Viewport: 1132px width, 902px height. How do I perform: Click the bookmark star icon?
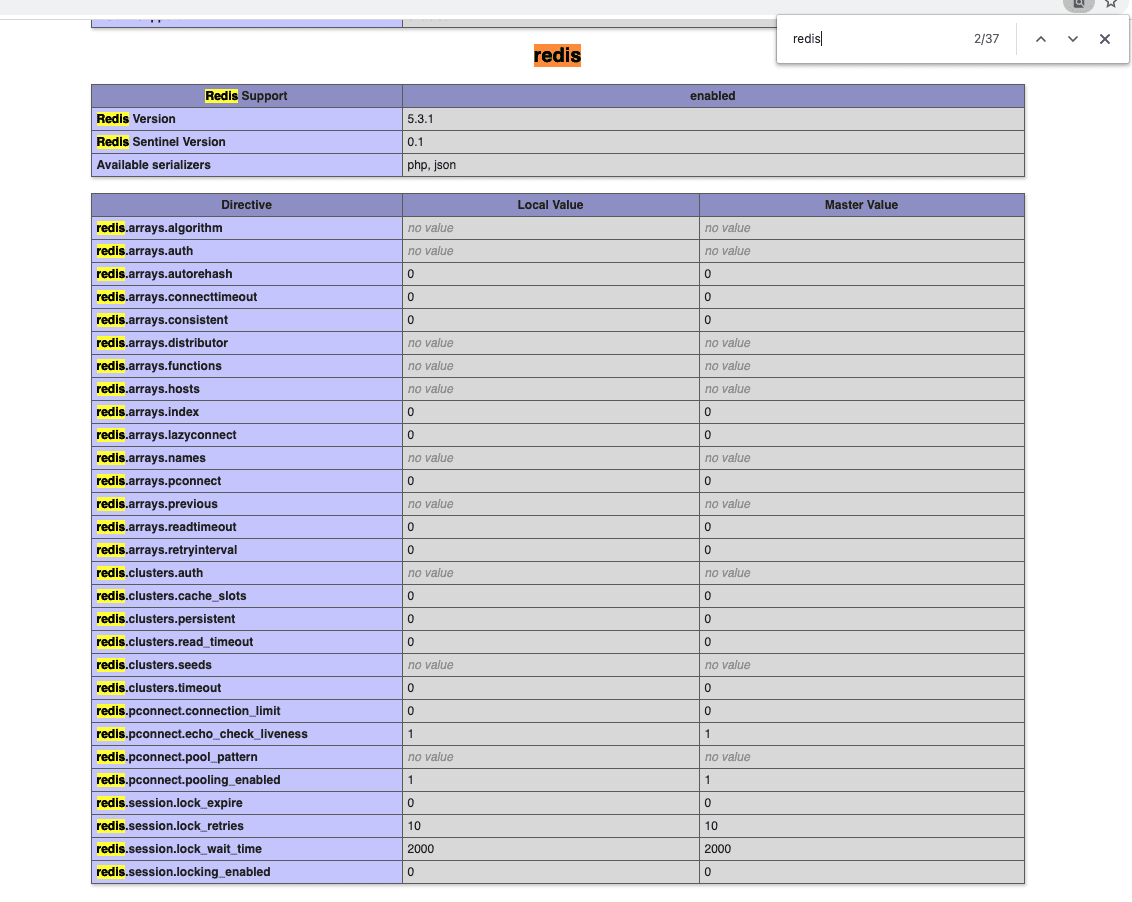pyautogui.click(x=1111, y=4)
